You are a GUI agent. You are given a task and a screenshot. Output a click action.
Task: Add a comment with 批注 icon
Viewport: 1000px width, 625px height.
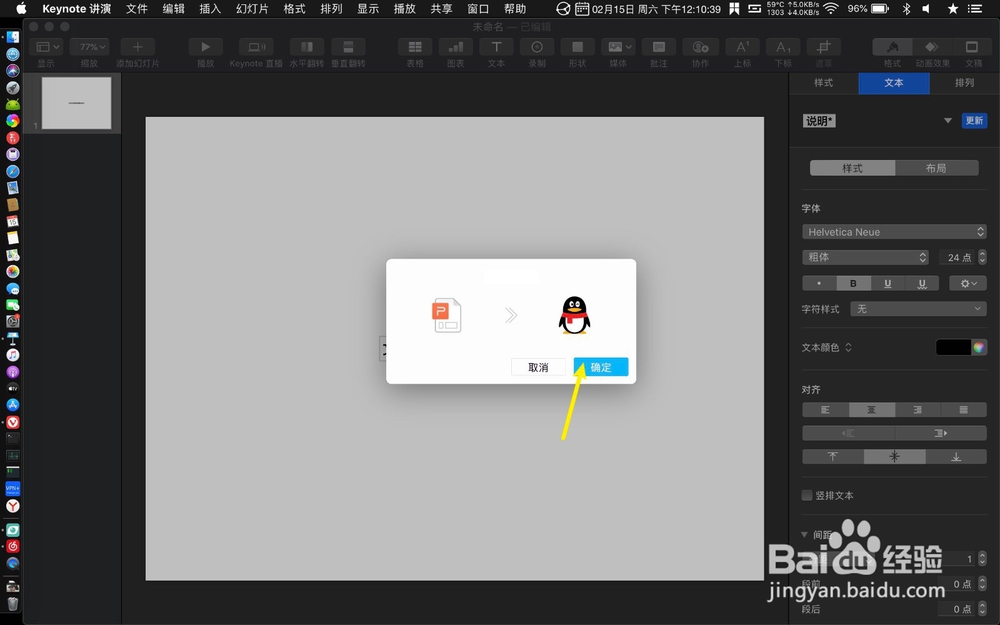[659, 47]
